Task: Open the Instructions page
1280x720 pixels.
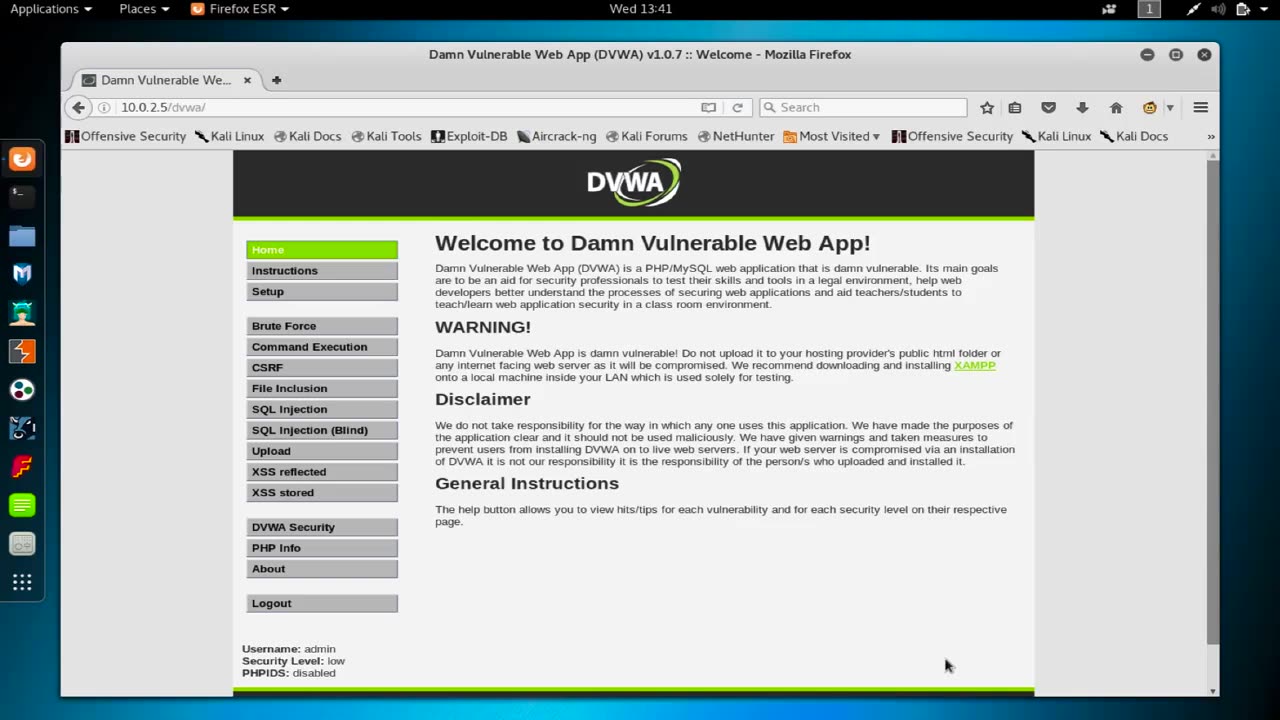Action: pos(322,271)
